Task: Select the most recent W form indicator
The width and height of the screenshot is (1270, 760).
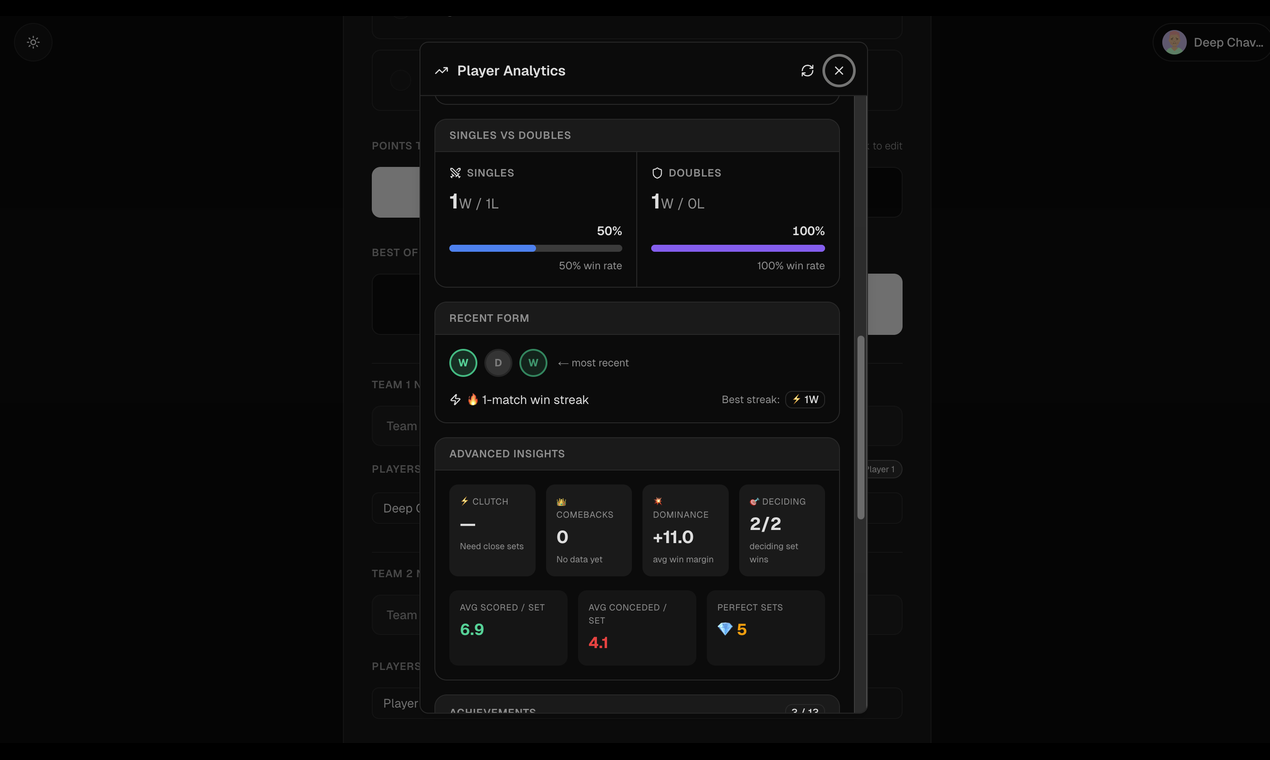Action: [533, 362]
